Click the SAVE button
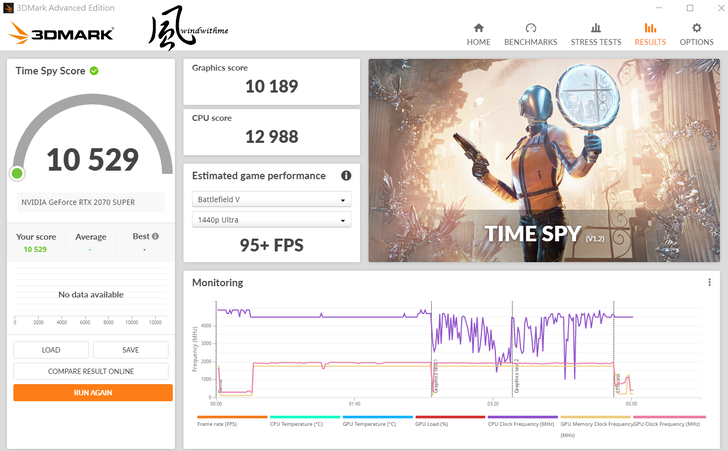 click(130, 350)
